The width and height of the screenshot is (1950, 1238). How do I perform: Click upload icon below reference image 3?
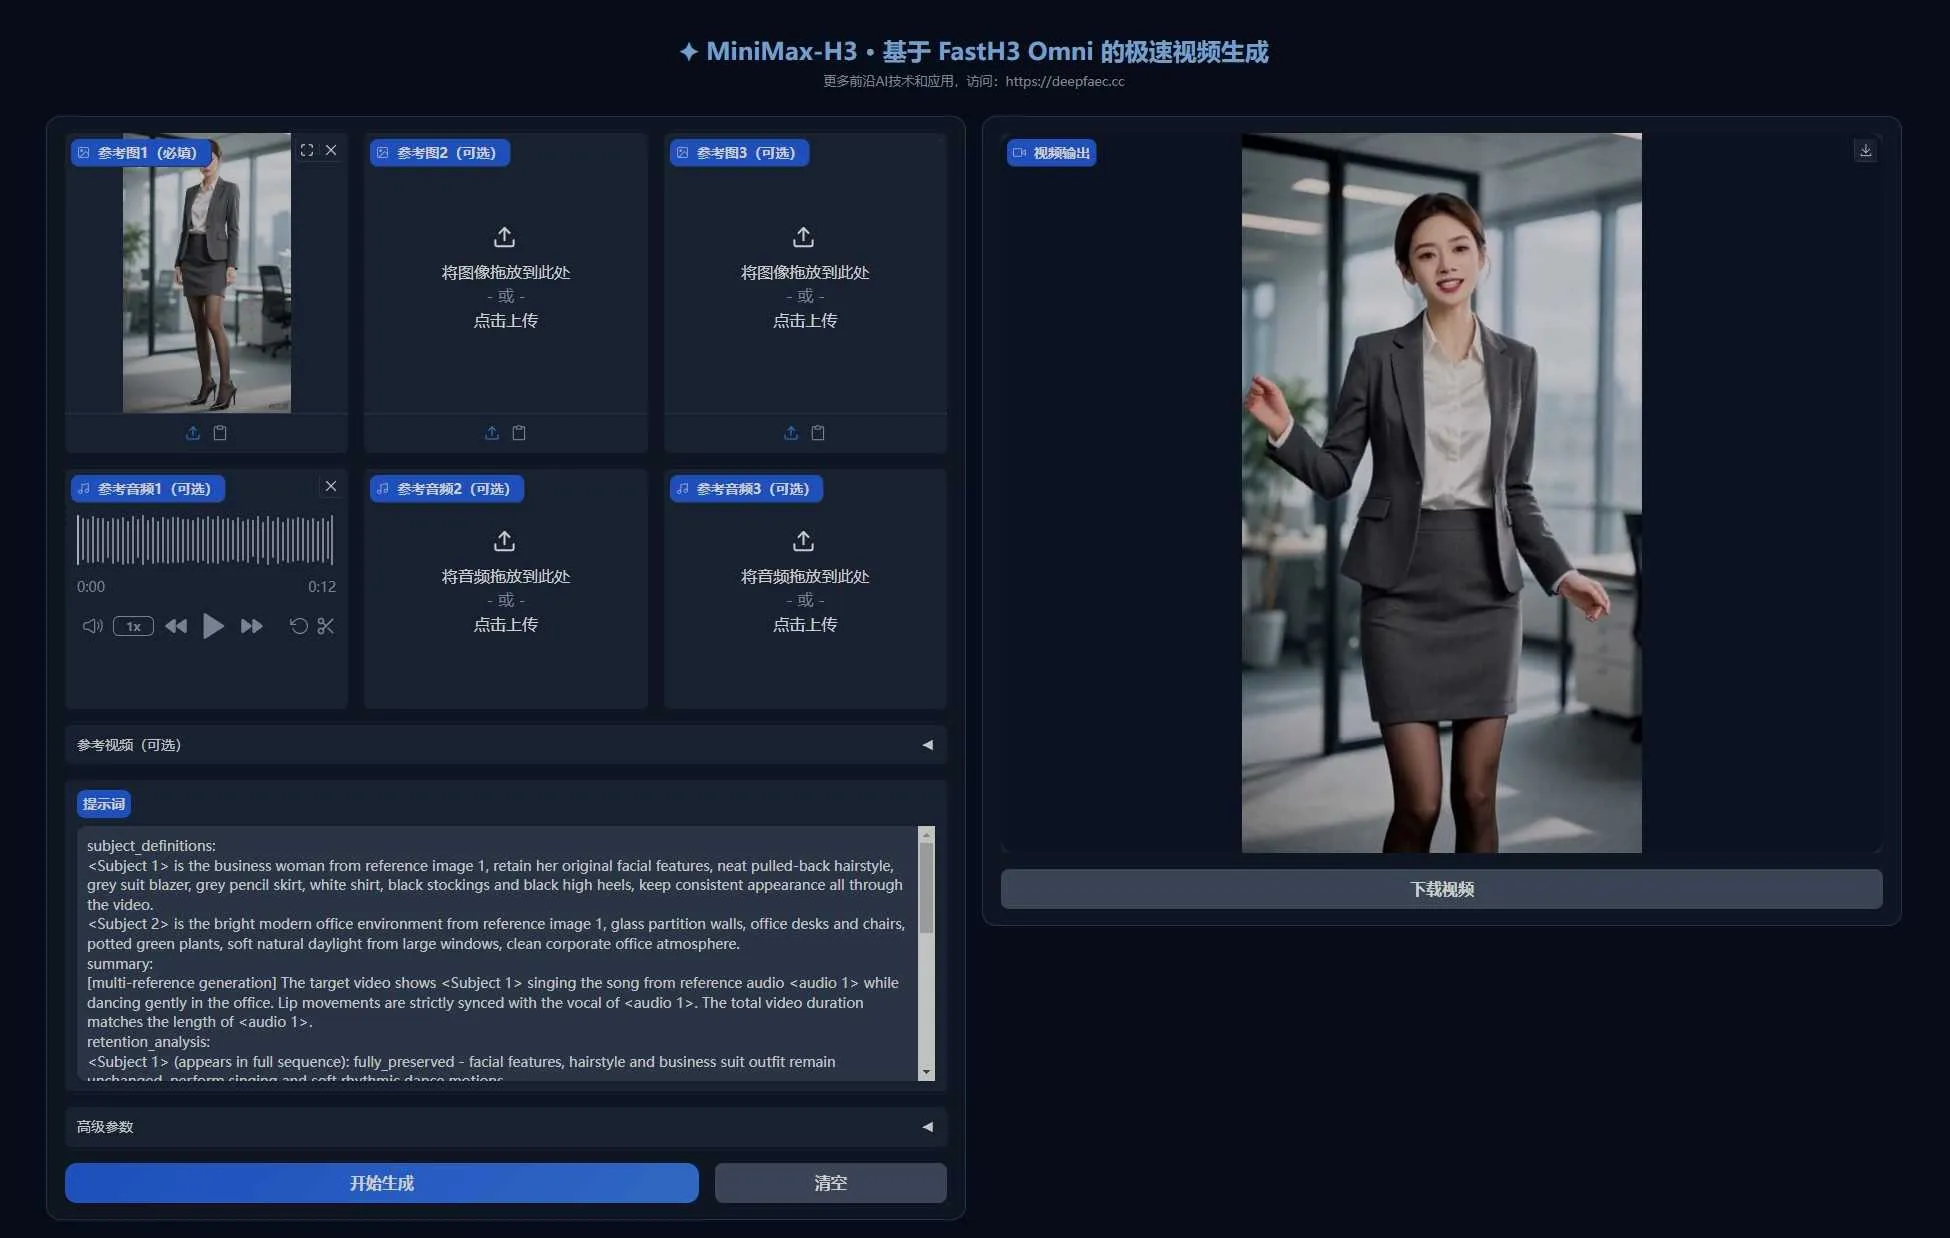pyautogui.click(x=791, y=433)
